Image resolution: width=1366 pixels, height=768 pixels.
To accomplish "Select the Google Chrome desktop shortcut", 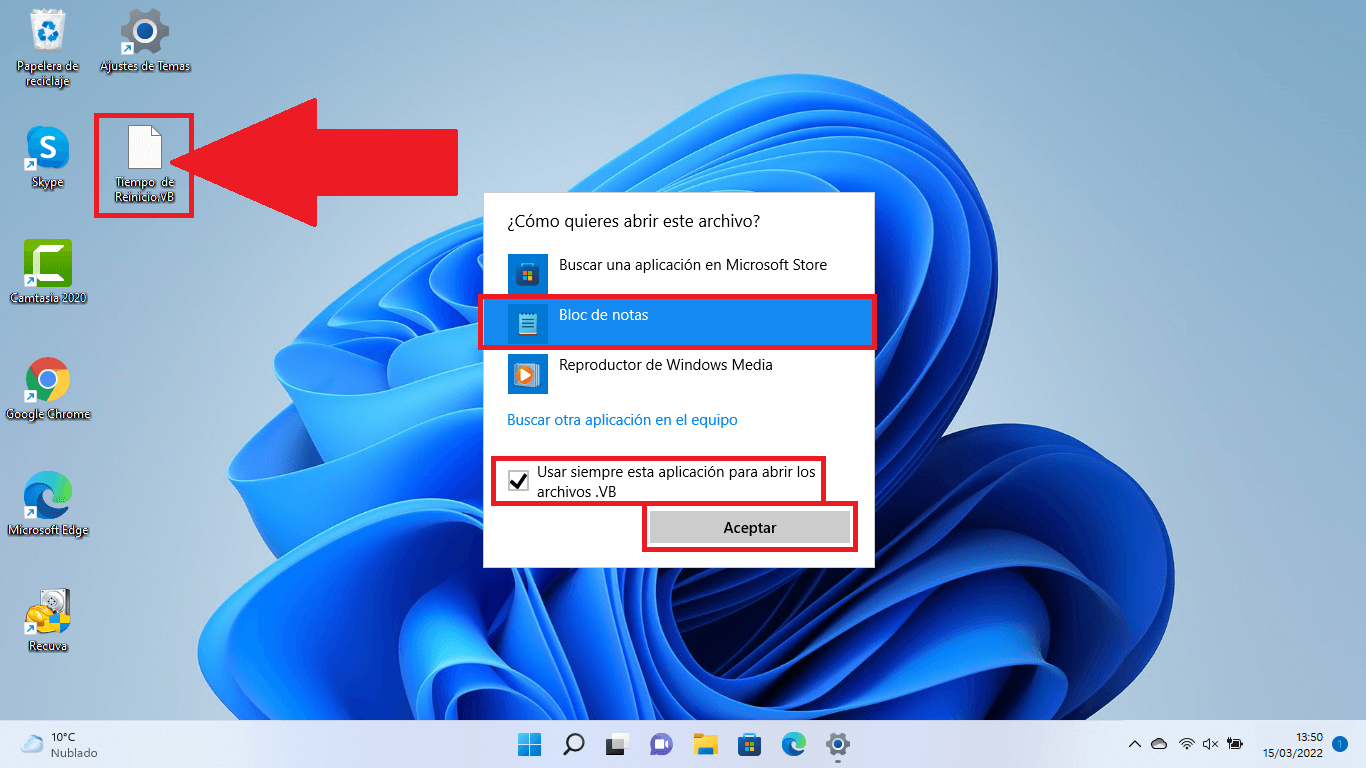I will (47, 389).
